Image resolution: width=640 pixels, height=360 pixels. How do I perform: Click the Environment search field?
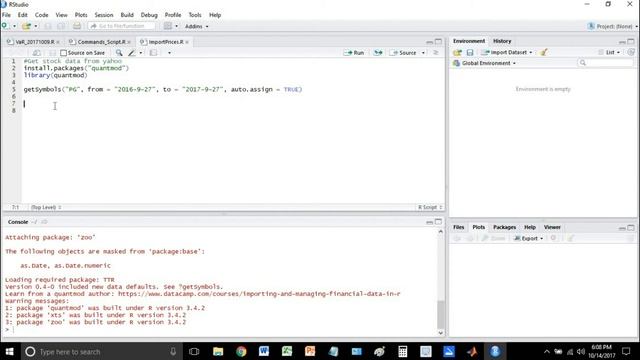[x=606, y=63]
